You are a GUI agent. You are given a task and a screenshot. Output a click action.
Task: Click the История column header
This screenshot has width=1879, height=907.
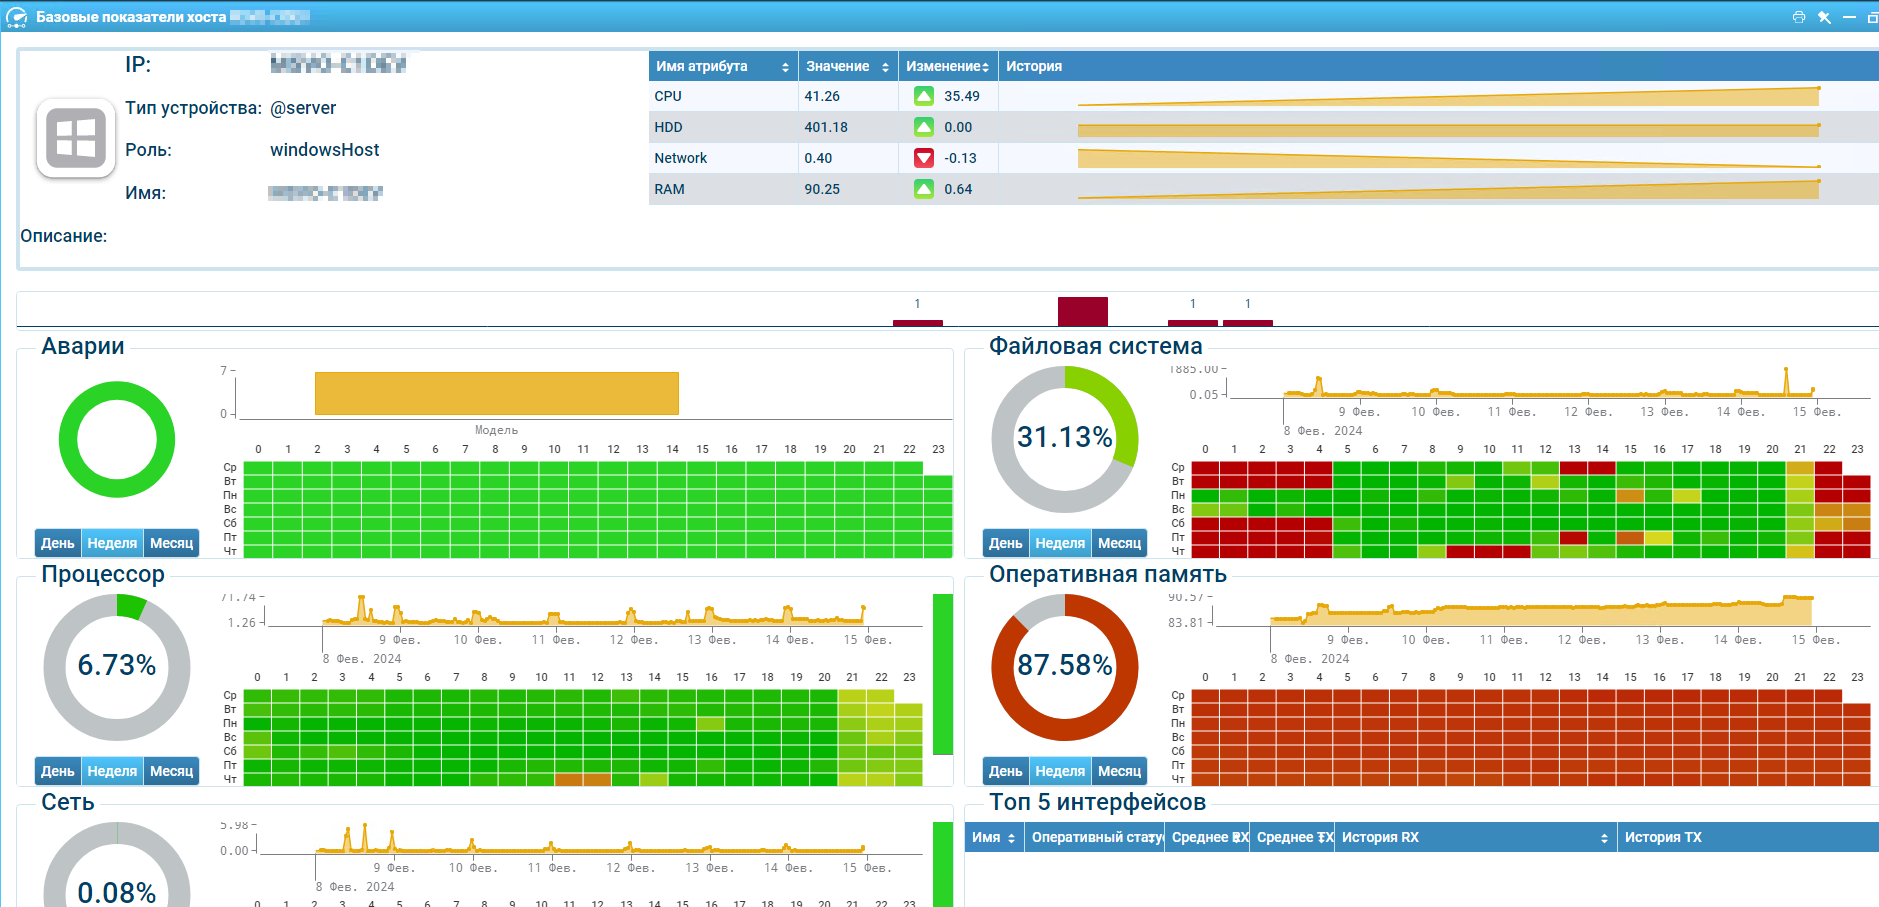1438,66
